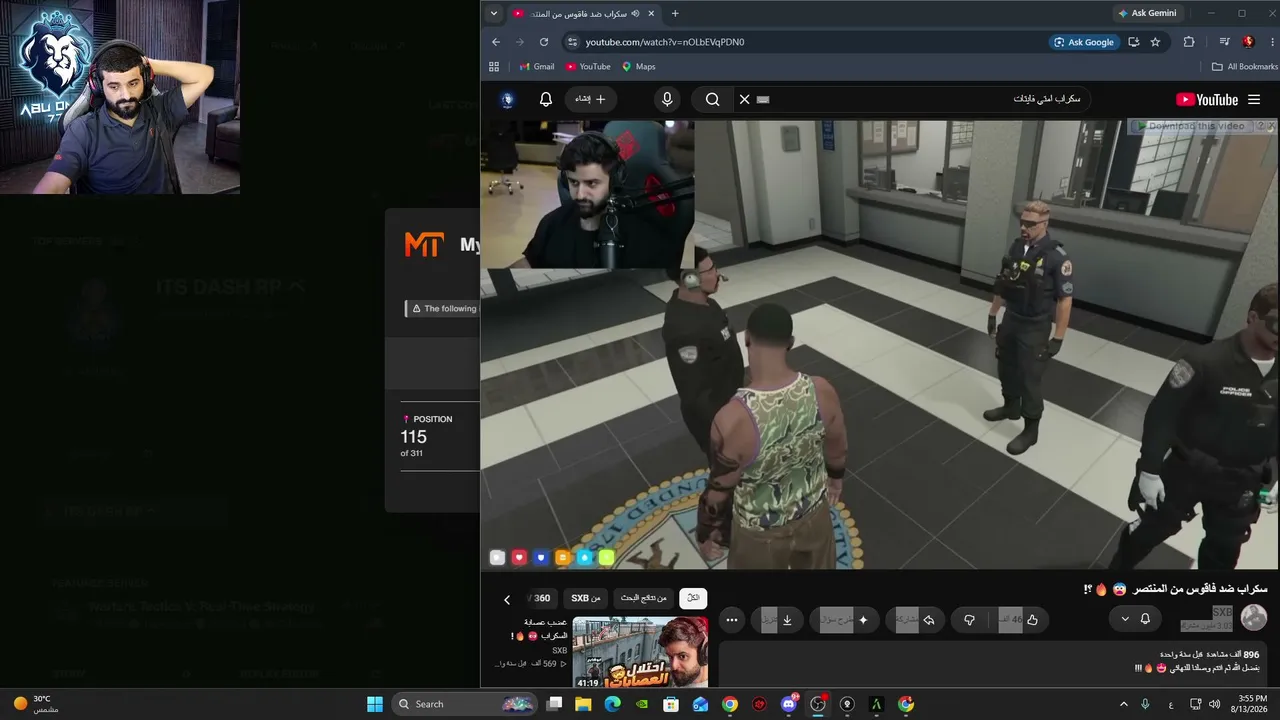
Task: Open recommended video thumbnail 41:19
Action: coord(640,652)
